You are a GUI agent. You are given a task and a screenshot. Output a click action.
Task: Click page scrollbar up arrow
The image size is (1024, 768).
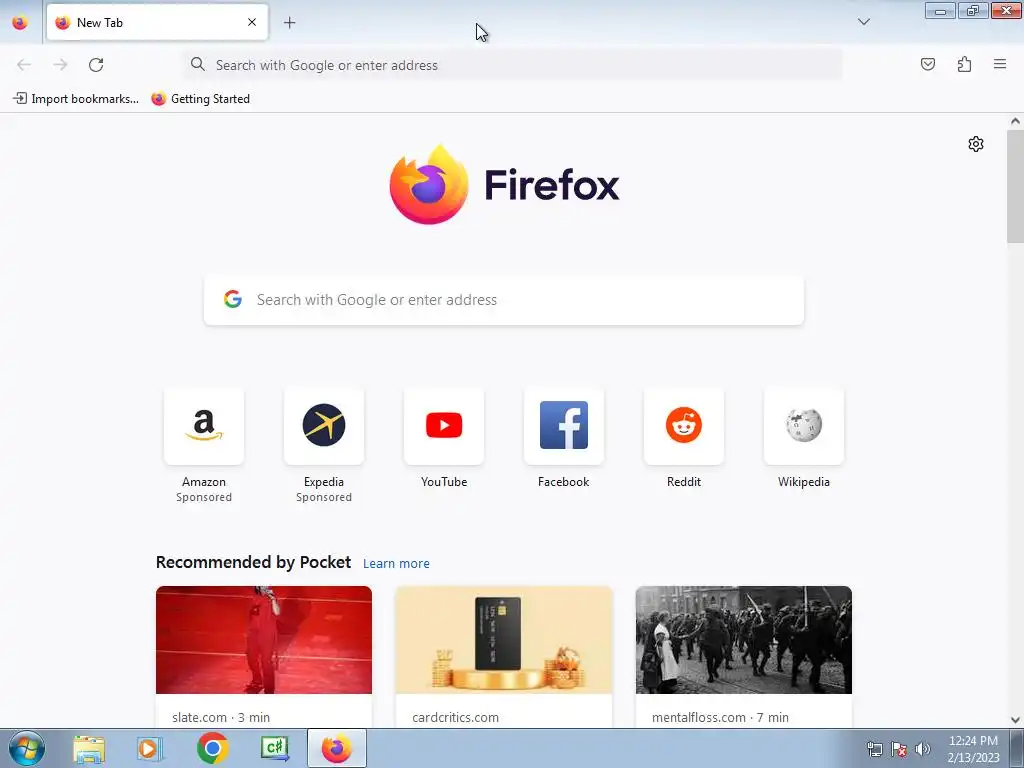(1015, 121)
